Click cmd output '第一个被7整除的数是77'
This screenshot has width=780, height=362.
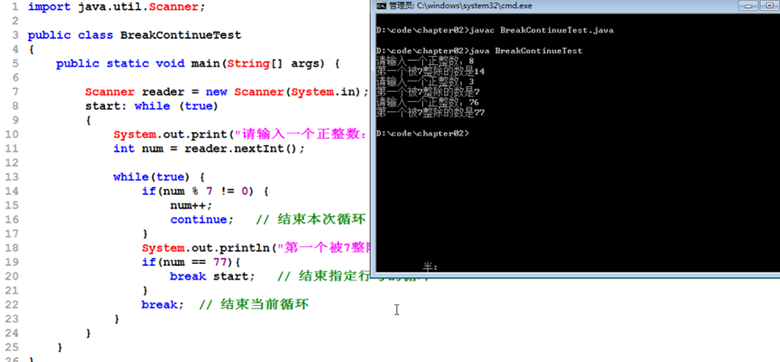pyautogui.click(x=430, y=113)
